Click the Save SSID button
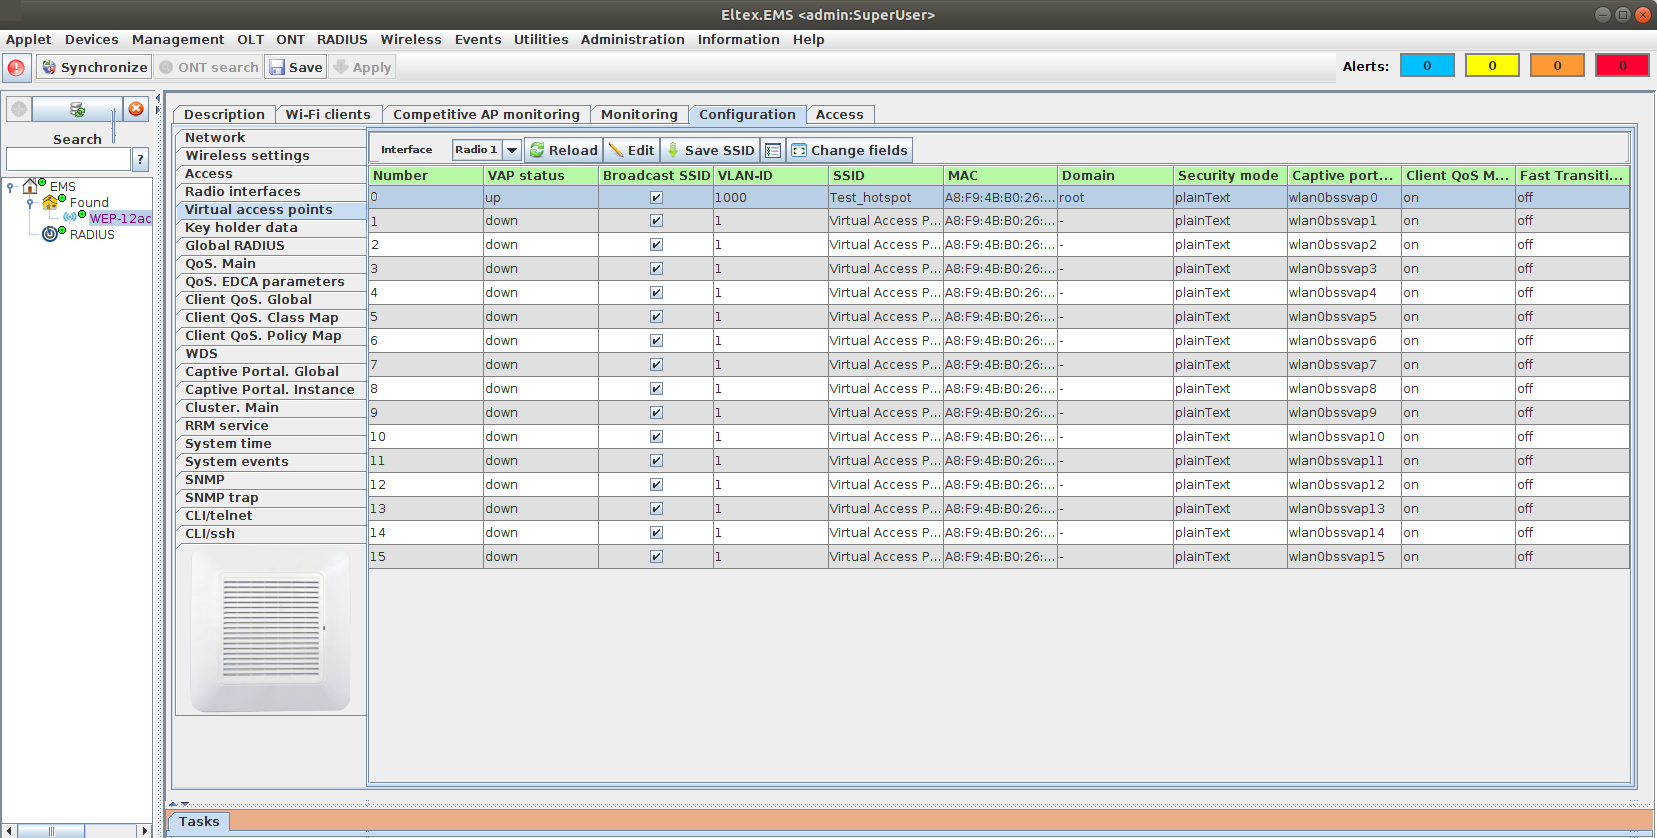 (x=710, y=150)
